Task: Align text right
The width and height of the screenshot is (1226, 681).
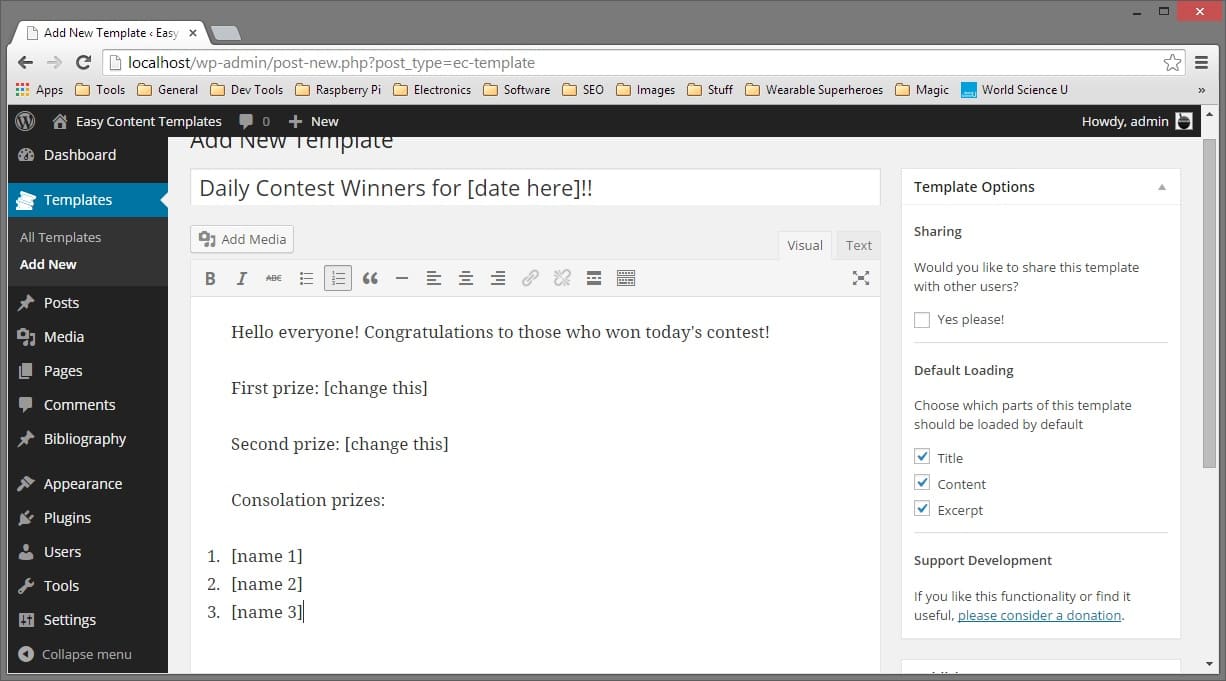Action: click(498, 278)
